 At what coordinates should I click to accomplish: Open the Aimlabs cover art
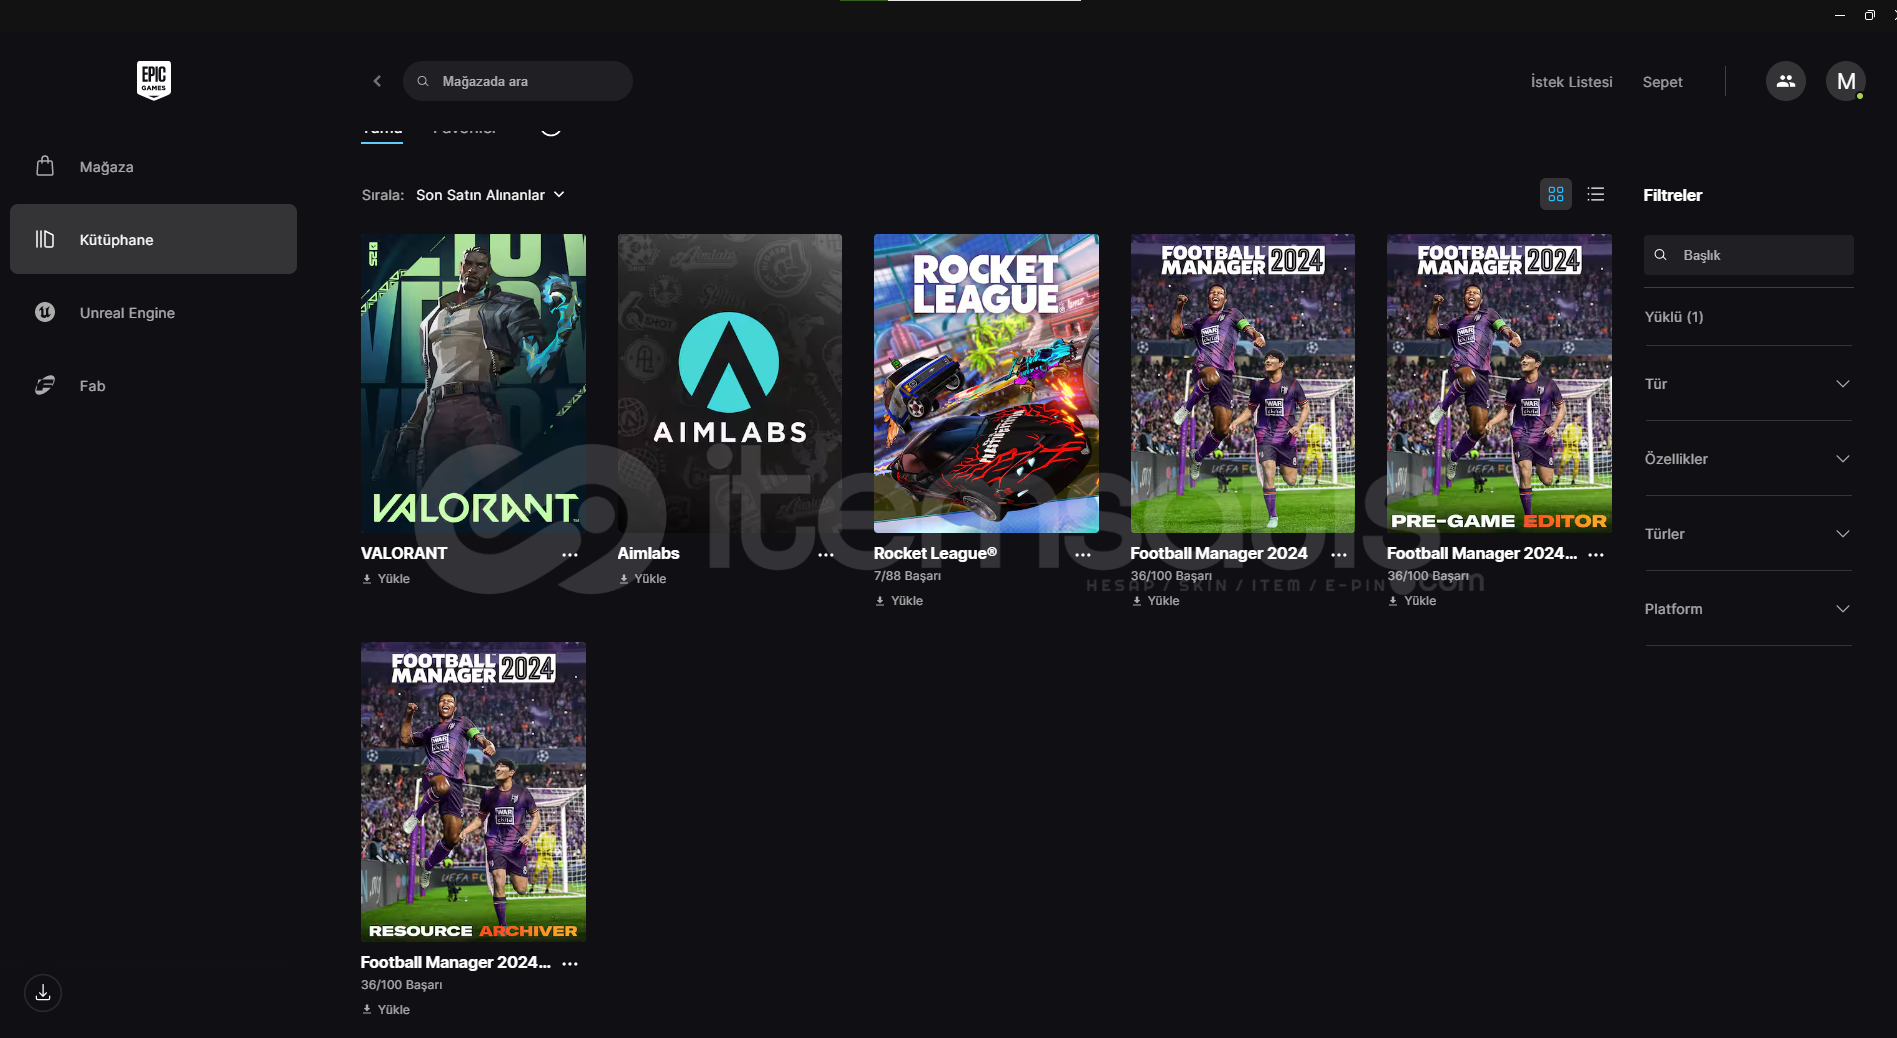point(730,383)
